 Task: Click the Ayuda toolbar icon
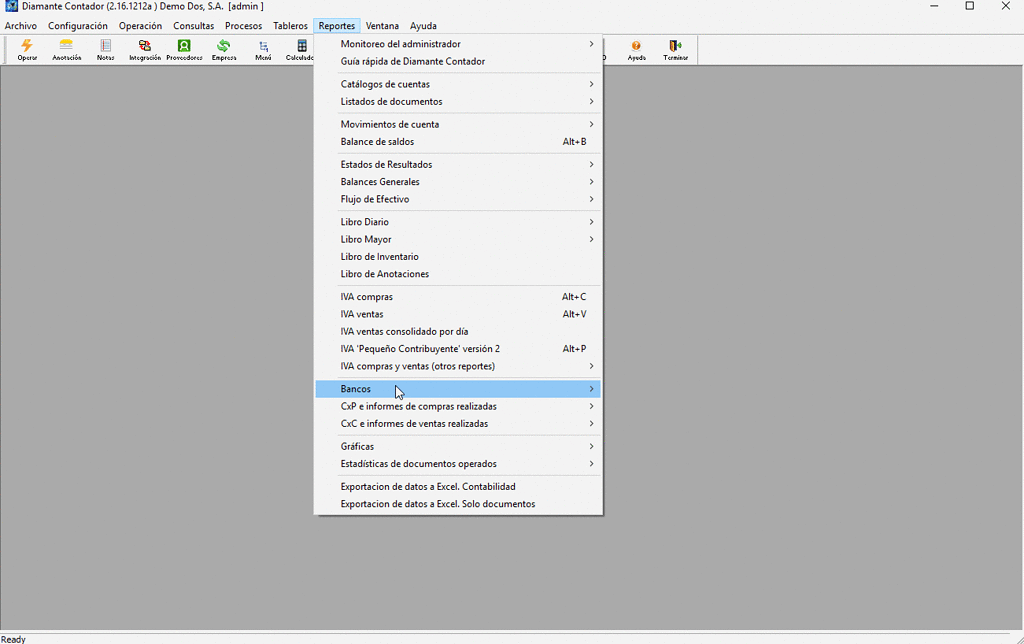[636, 50]
